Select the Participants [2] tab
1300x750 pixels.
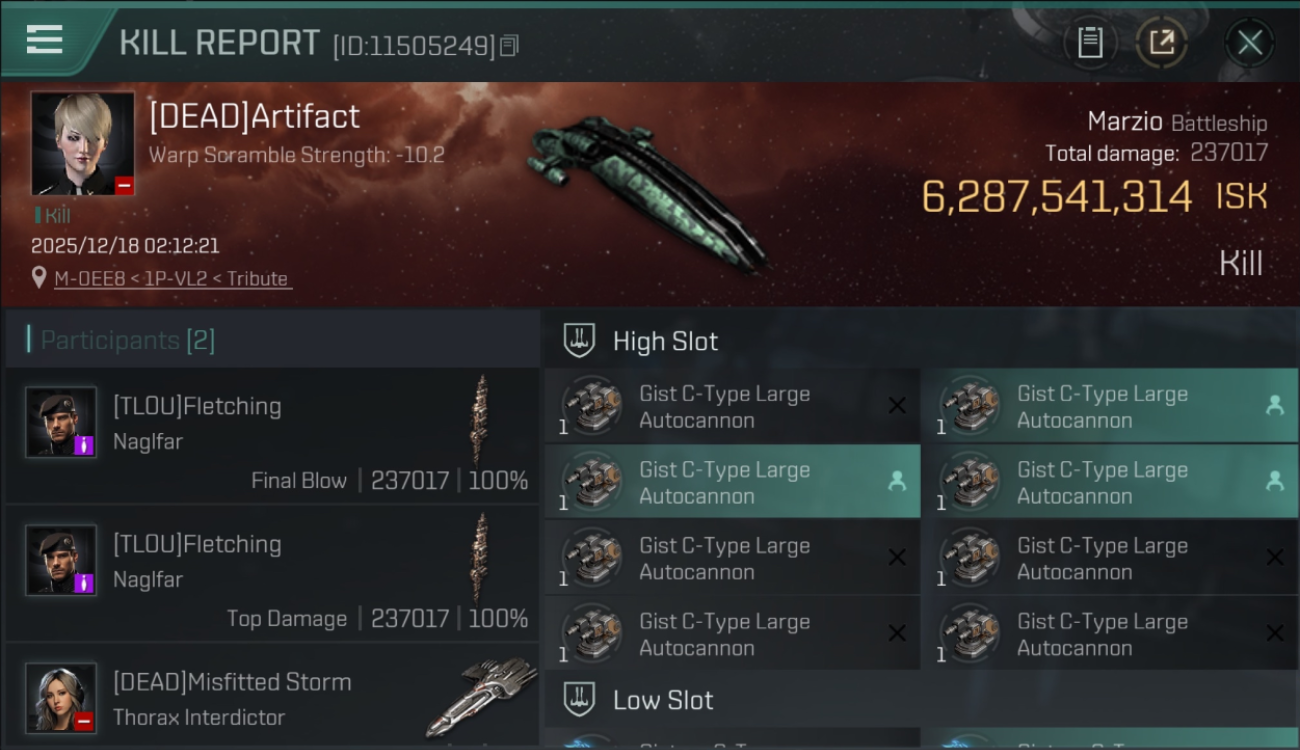(128, 340)
